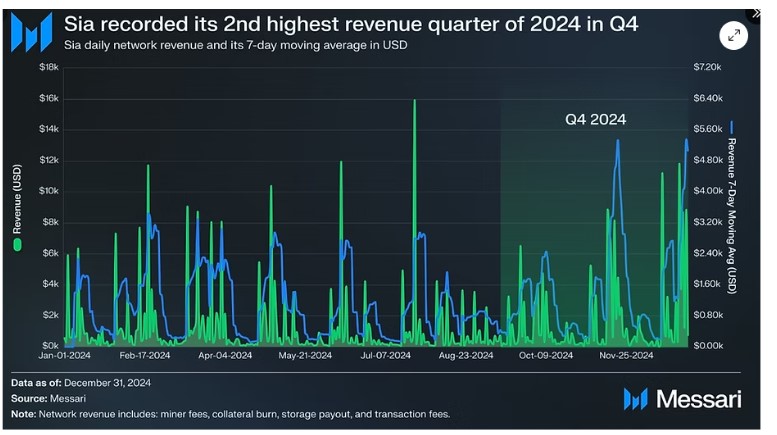Click the May-21-2024 date label
Image resolution: width=777 pixels, height=435 pixels.
coord(305,355)
